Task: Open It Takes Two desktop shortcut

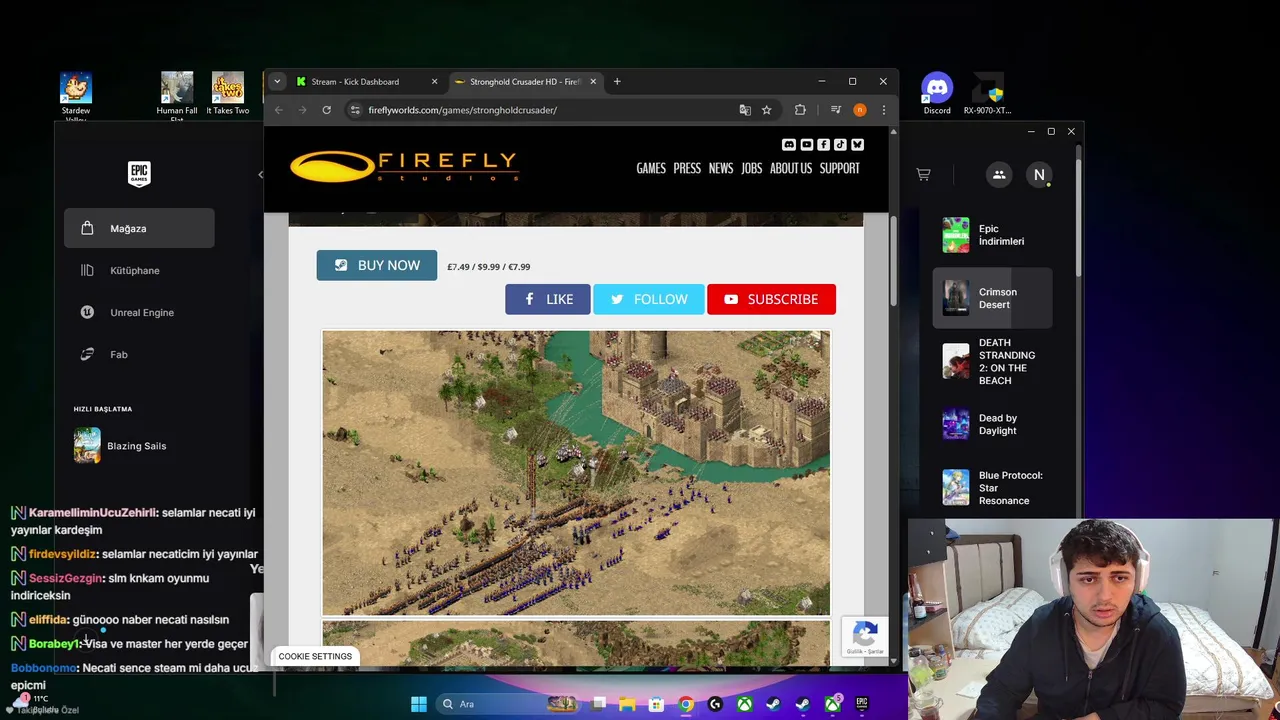Action: click(227, 93)
